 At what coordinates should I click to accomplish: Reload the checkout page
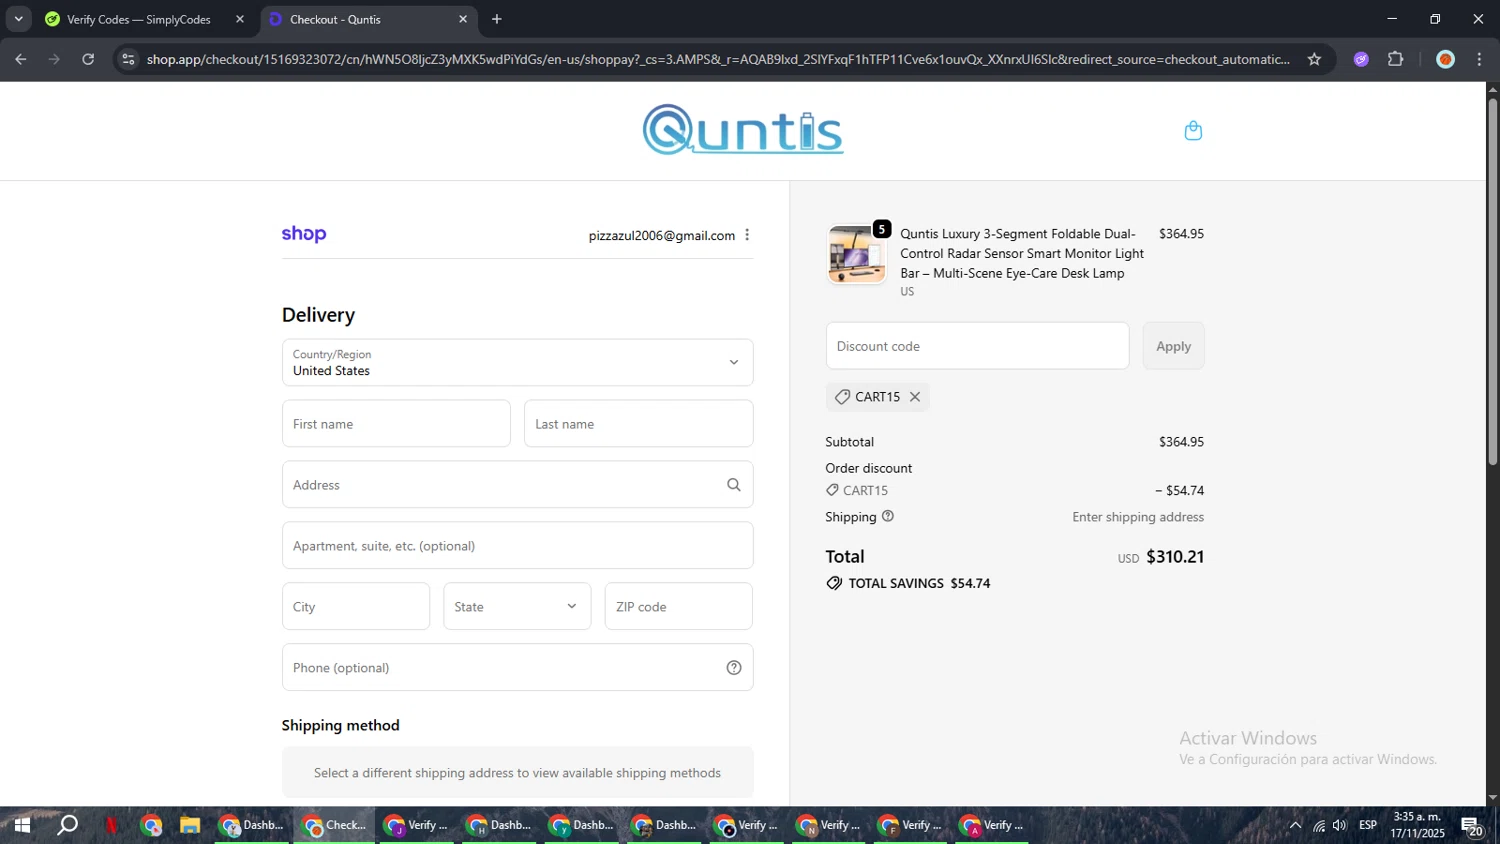pyautogui.click(x=88, y=59)
